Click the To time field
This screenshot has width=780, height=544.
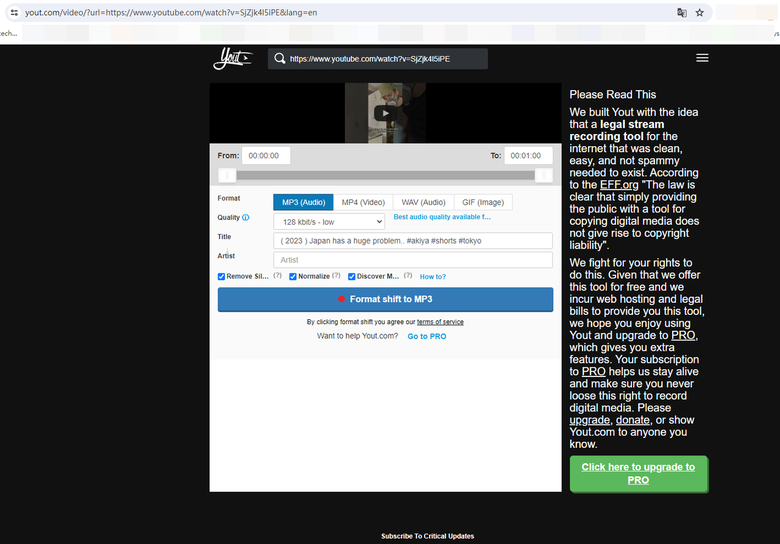click(x=528, y=156)
